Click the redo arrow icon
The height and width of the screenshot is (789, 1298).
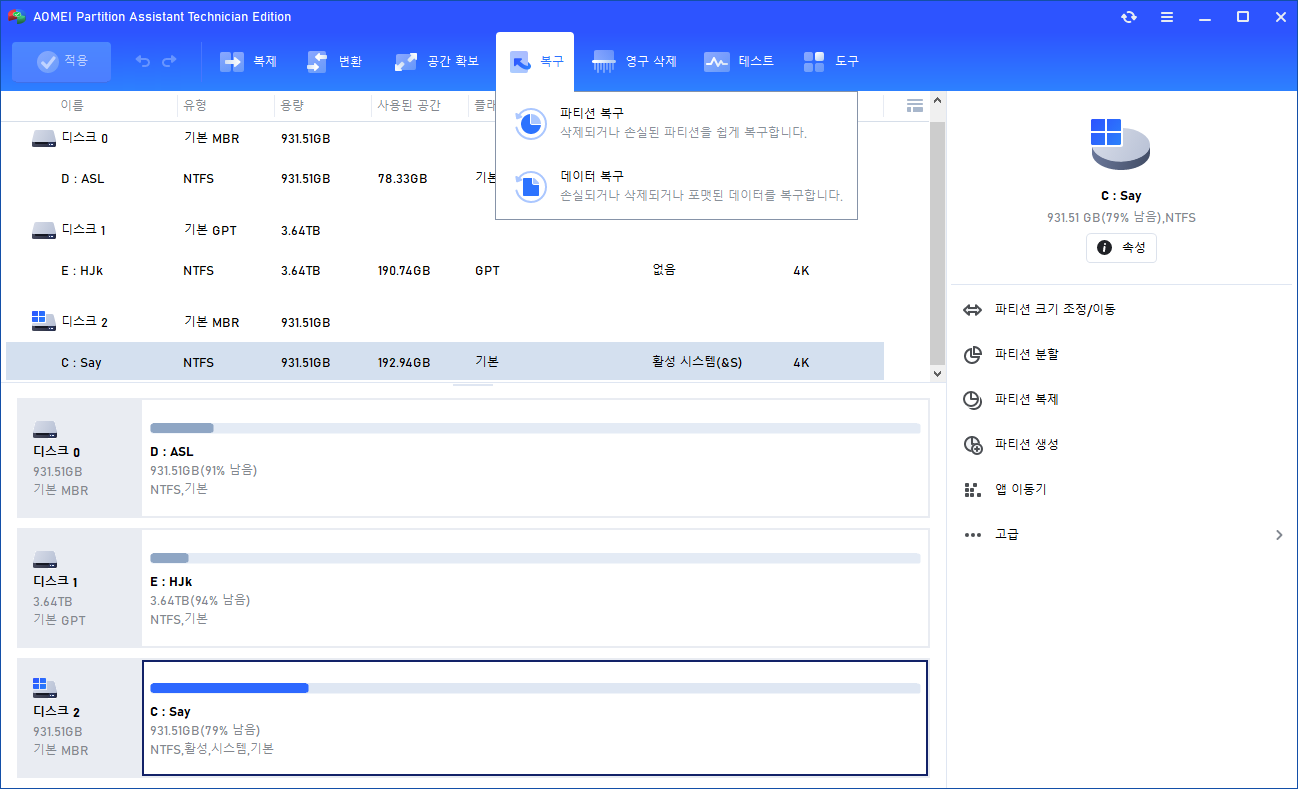[169, 62]
